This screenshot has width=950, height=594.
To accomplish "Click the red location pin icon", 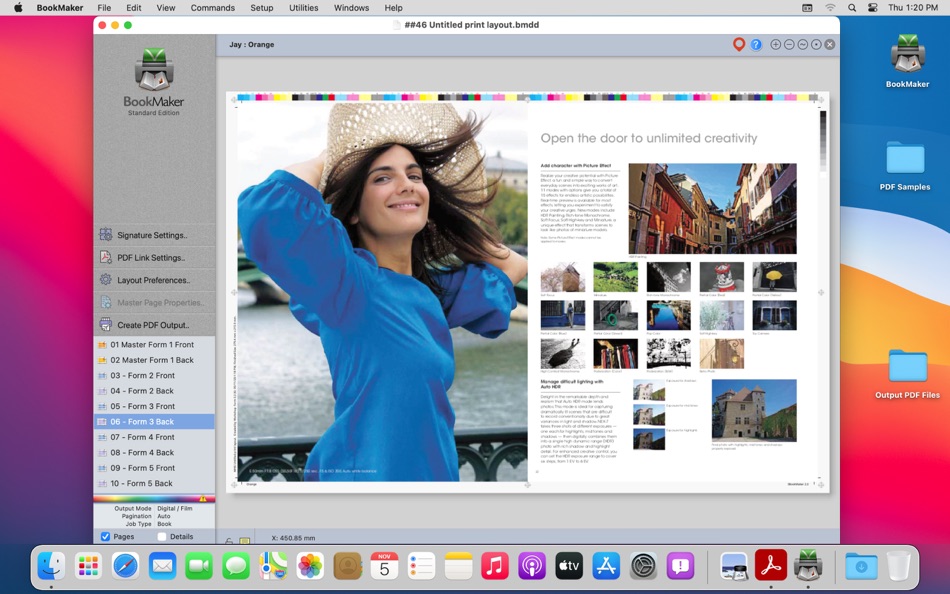I will pyautogui.click(x=739, y=45).
